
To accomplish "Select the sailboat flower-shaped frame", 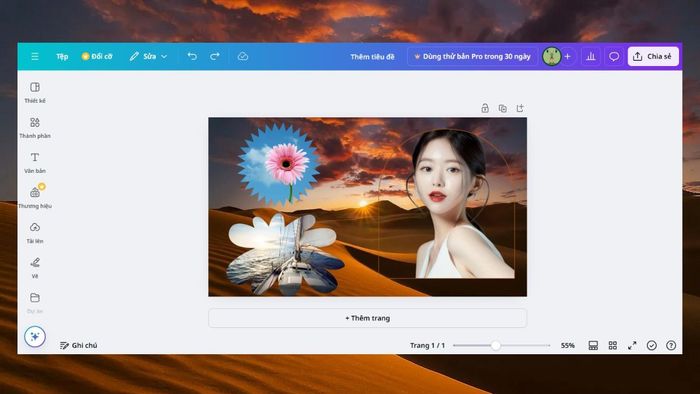I will [285, 253].
